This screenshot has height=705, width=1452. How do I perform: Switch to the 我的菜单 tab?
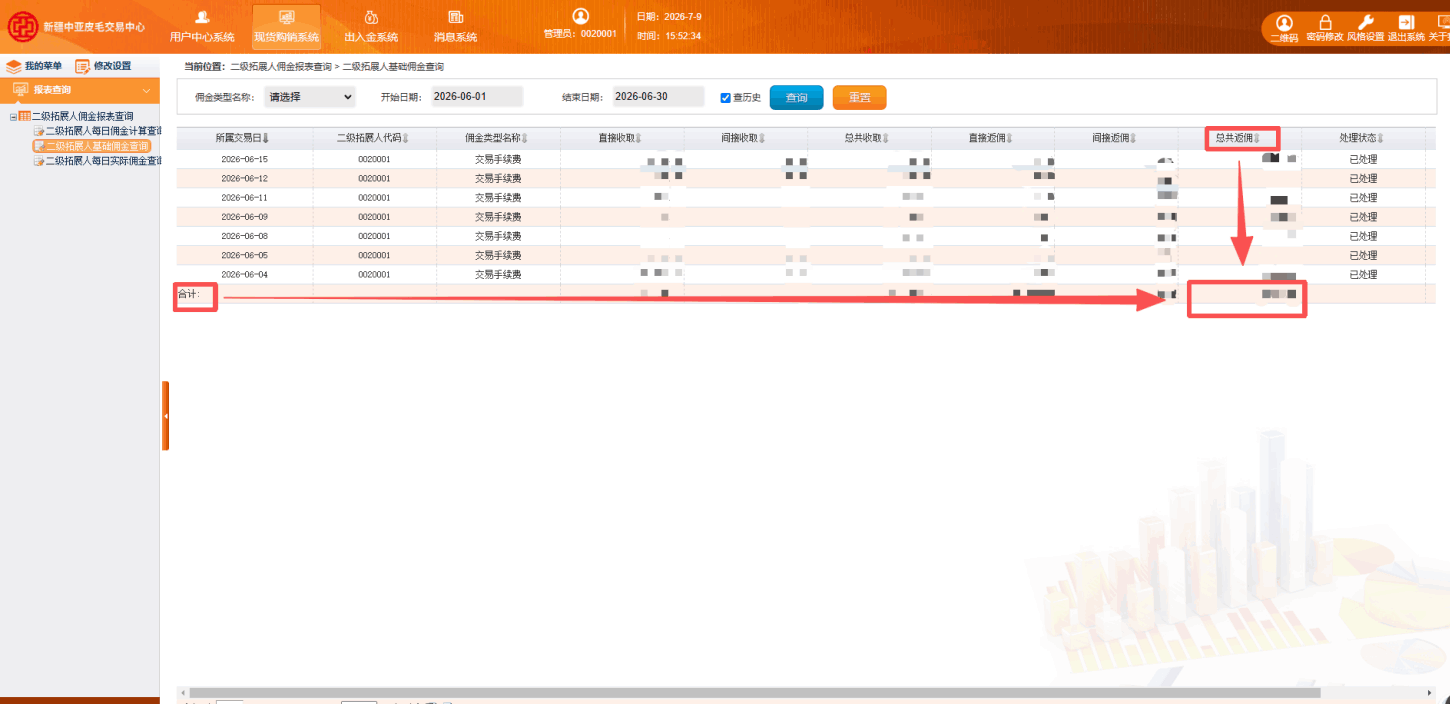point(34,66)
